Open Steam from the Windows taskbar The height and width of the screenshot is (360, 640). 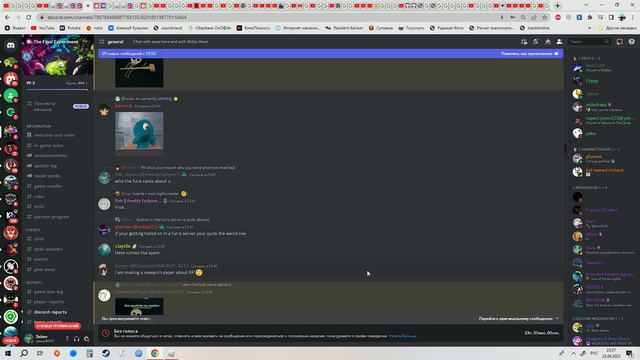(x=106, y=353)
